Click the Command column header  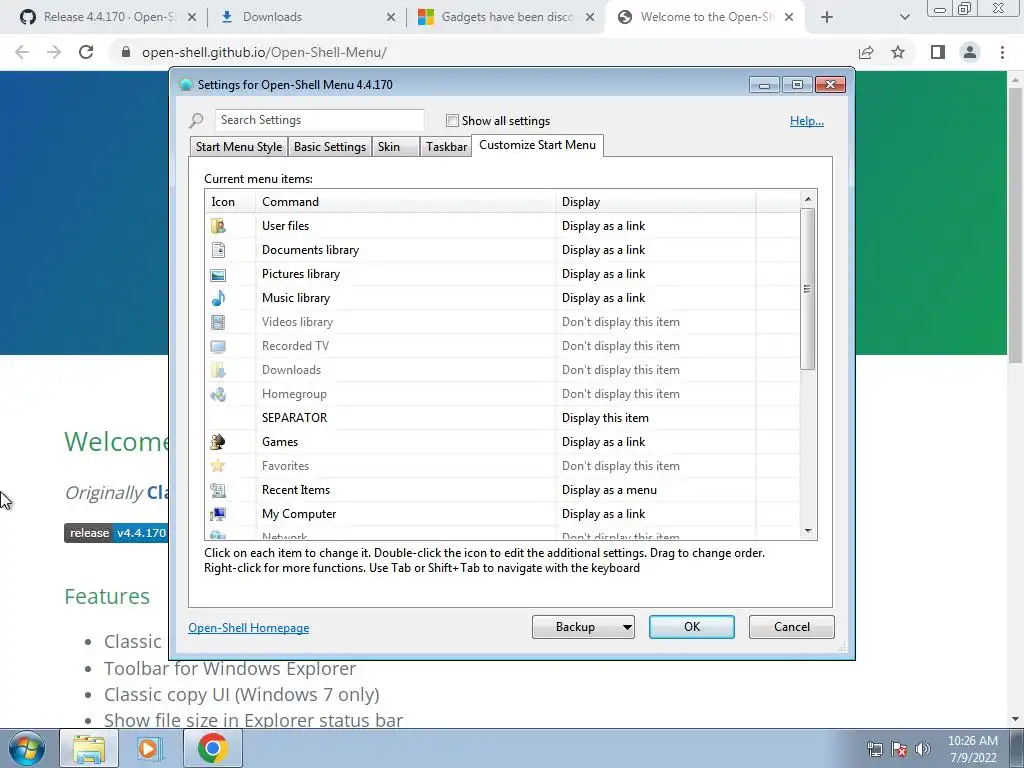pyautogui.click(x=405, y=202)
